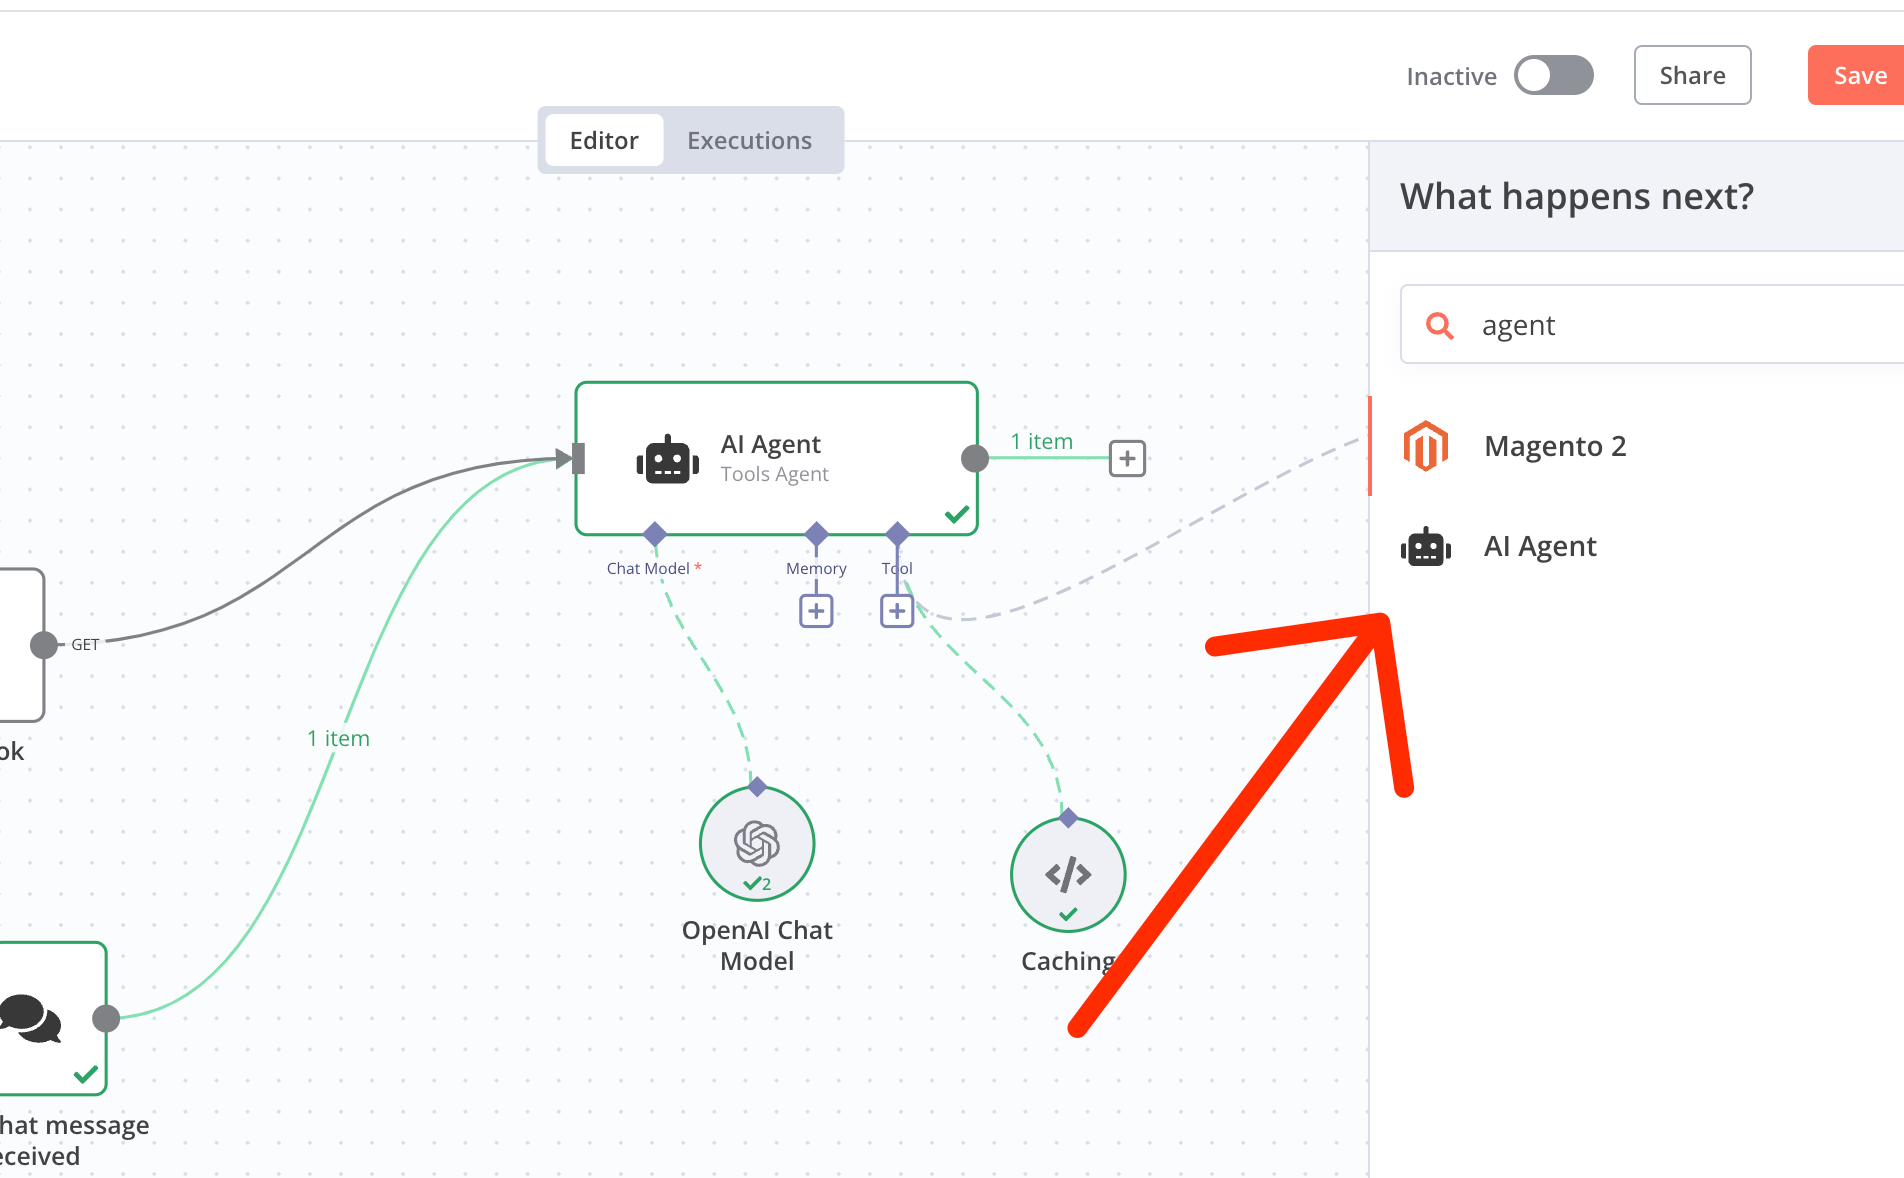Click the Chat Model connector diamond

tap(655, 534)
